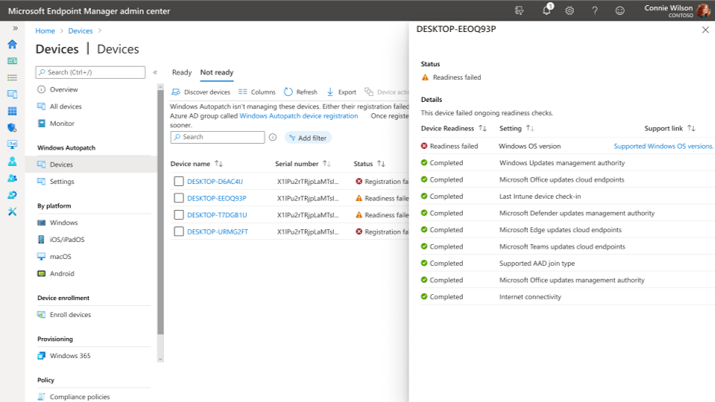The width and height of the screenshot is (715, 402).
Task: Open Endpoint security shield icon in rail
Action: [12, 128]
